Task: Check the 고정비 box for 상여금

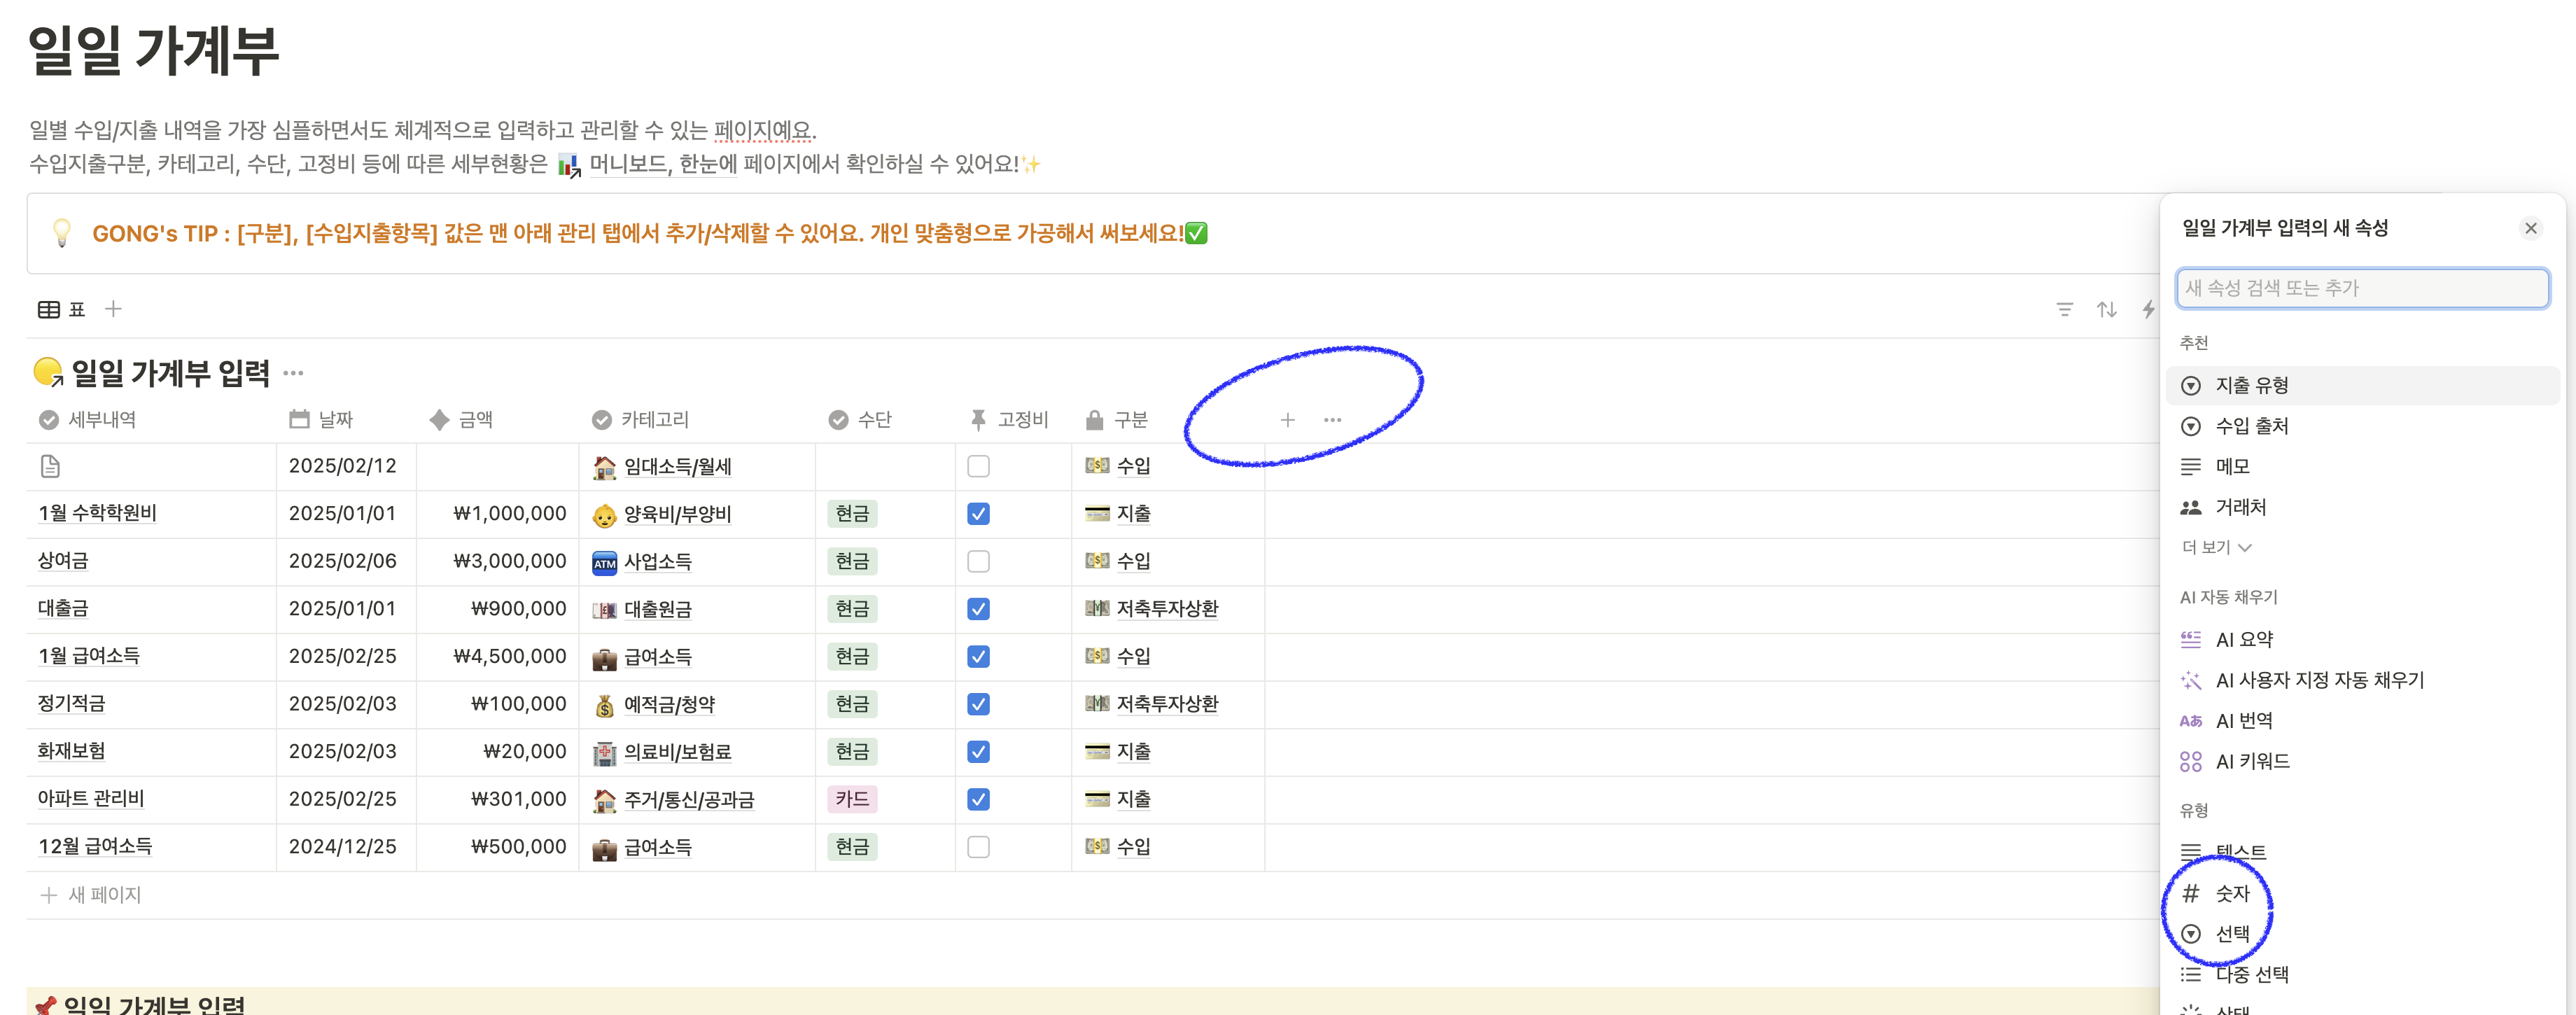Action: [x=978, y=561]
